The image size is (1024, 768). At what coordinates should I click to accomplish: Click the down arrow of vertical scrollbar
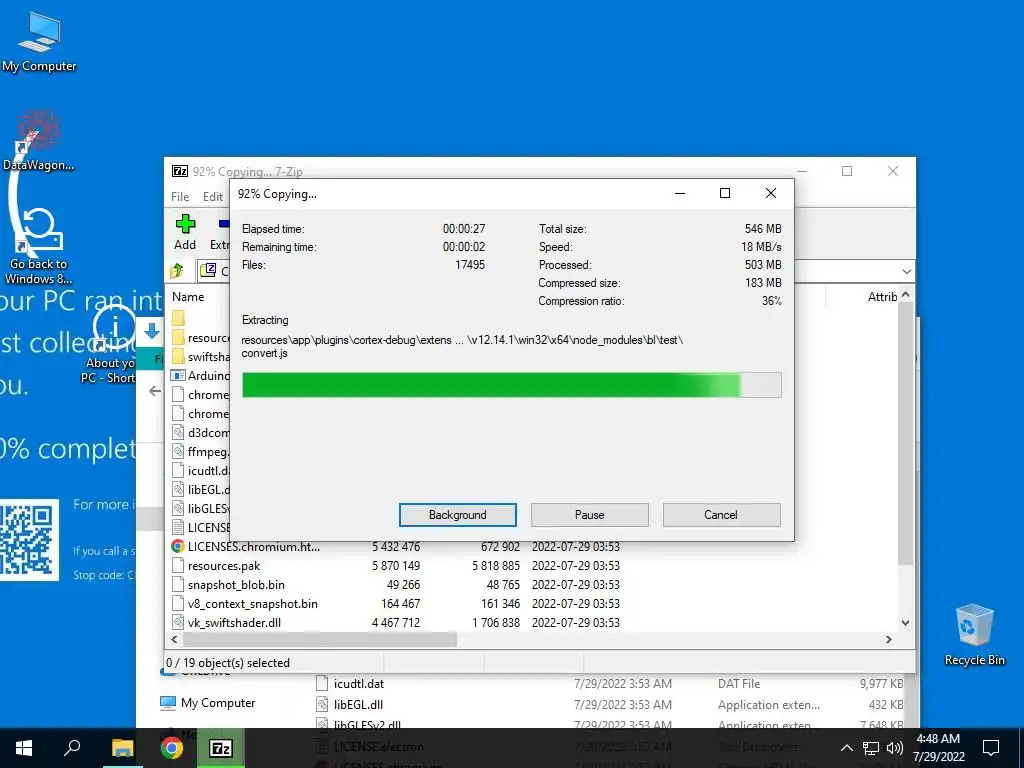905,622
